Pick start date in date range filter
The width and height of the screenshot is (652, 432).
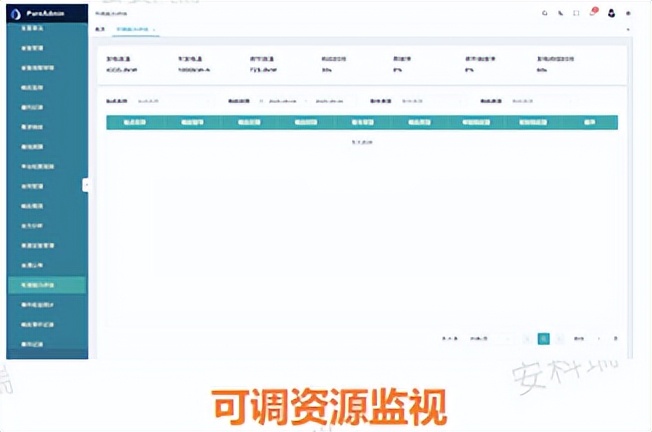tap(283, 101)
